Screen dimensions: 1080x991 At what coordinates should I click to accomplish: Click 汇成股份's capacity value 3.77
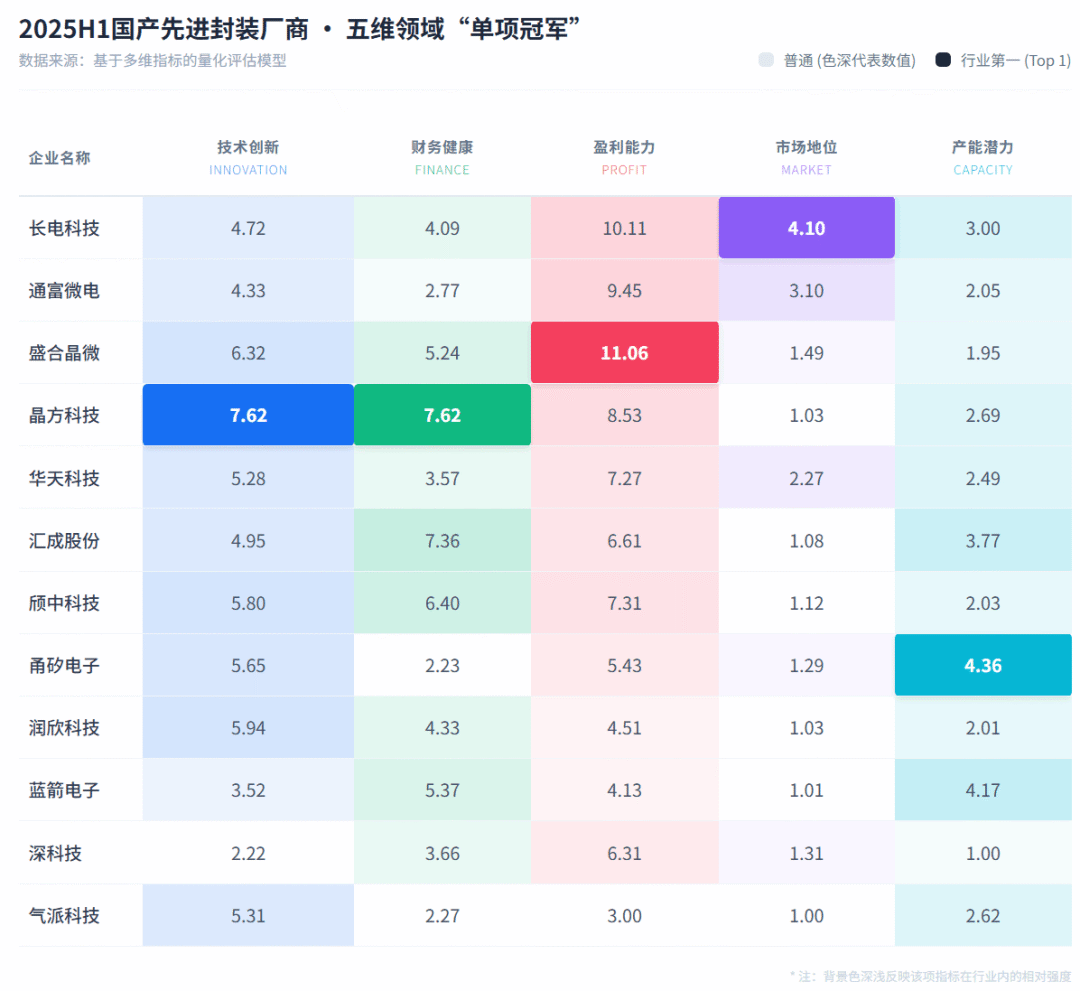(x=983, y=541)
